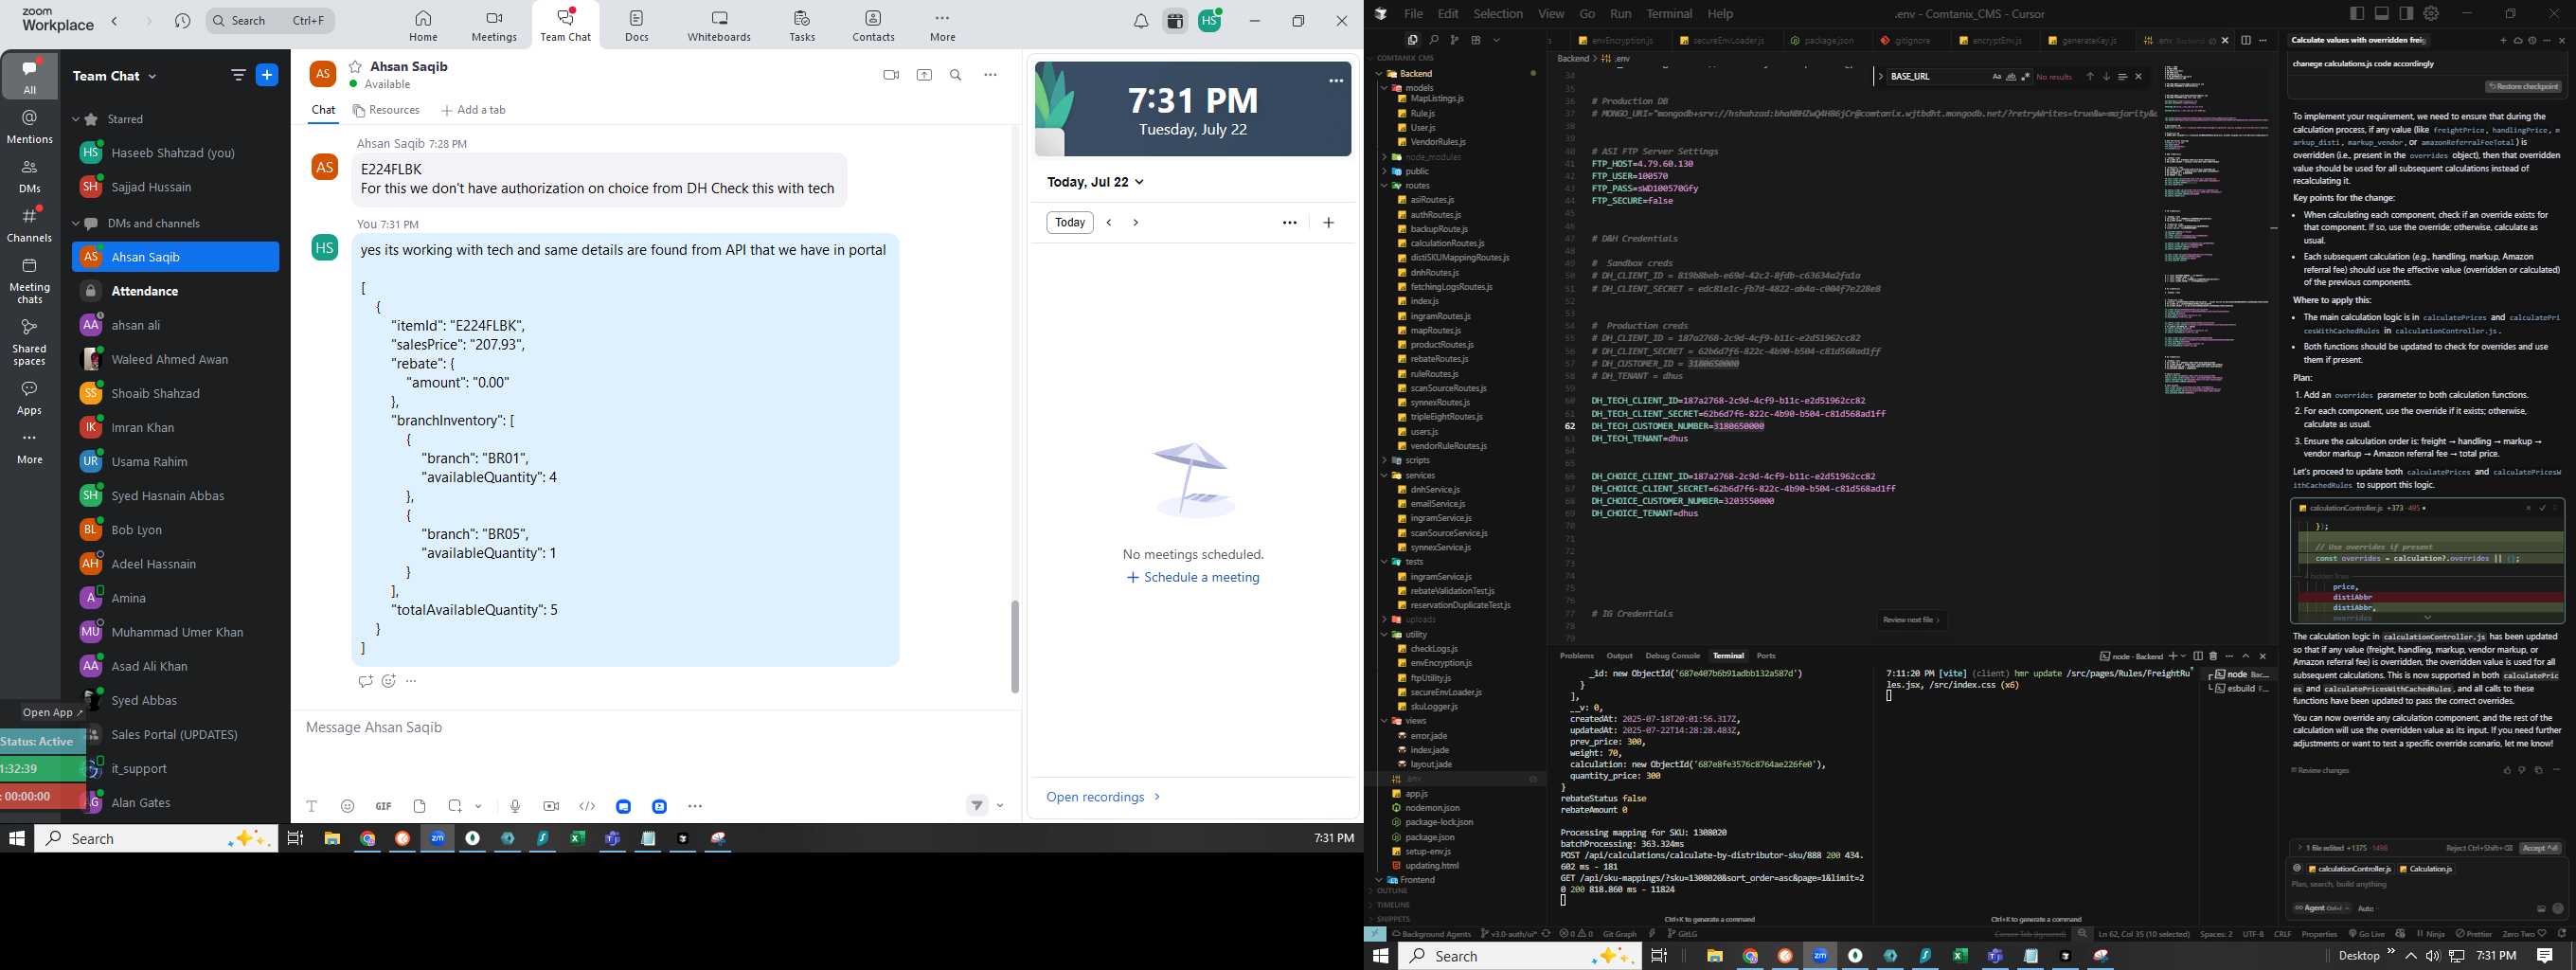The width and height of the screenshot is (2576, 970).
Task: Click Restore checkpoint in Cursor chat
Action: (2524, 86)
